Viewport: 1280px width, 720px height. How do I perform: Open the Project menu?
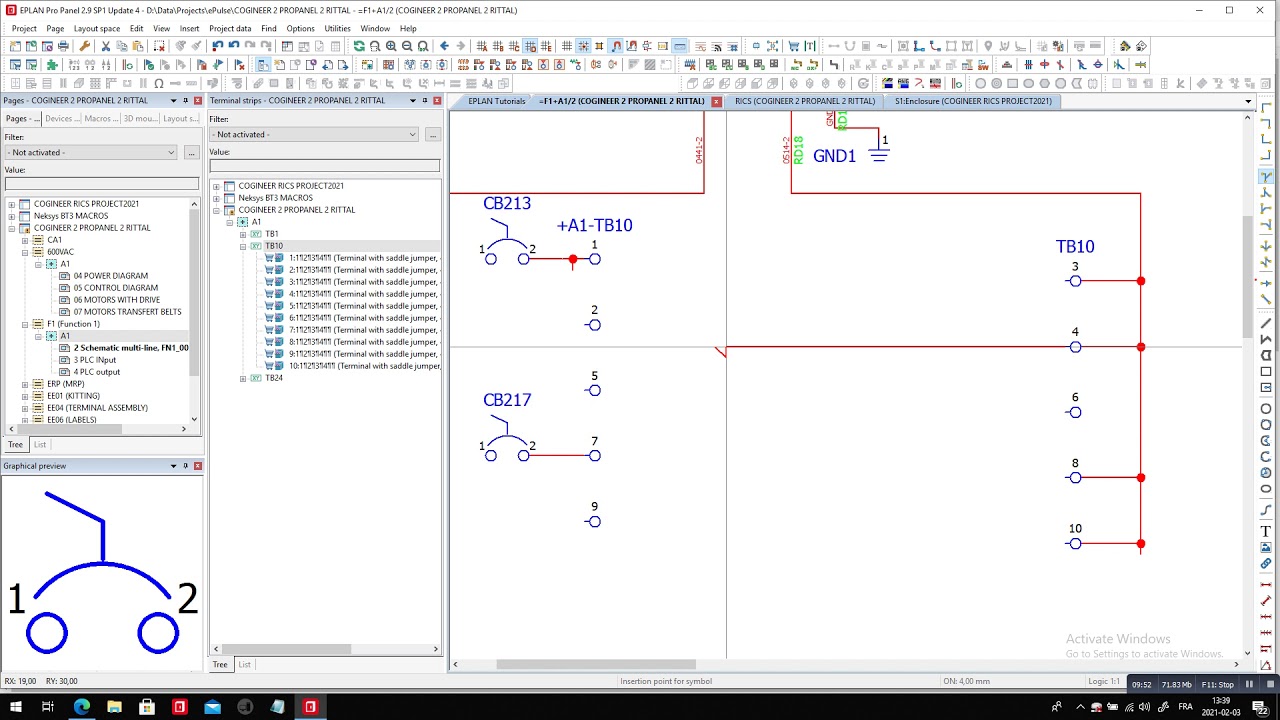pyautogui.click(x=24, y=28)
